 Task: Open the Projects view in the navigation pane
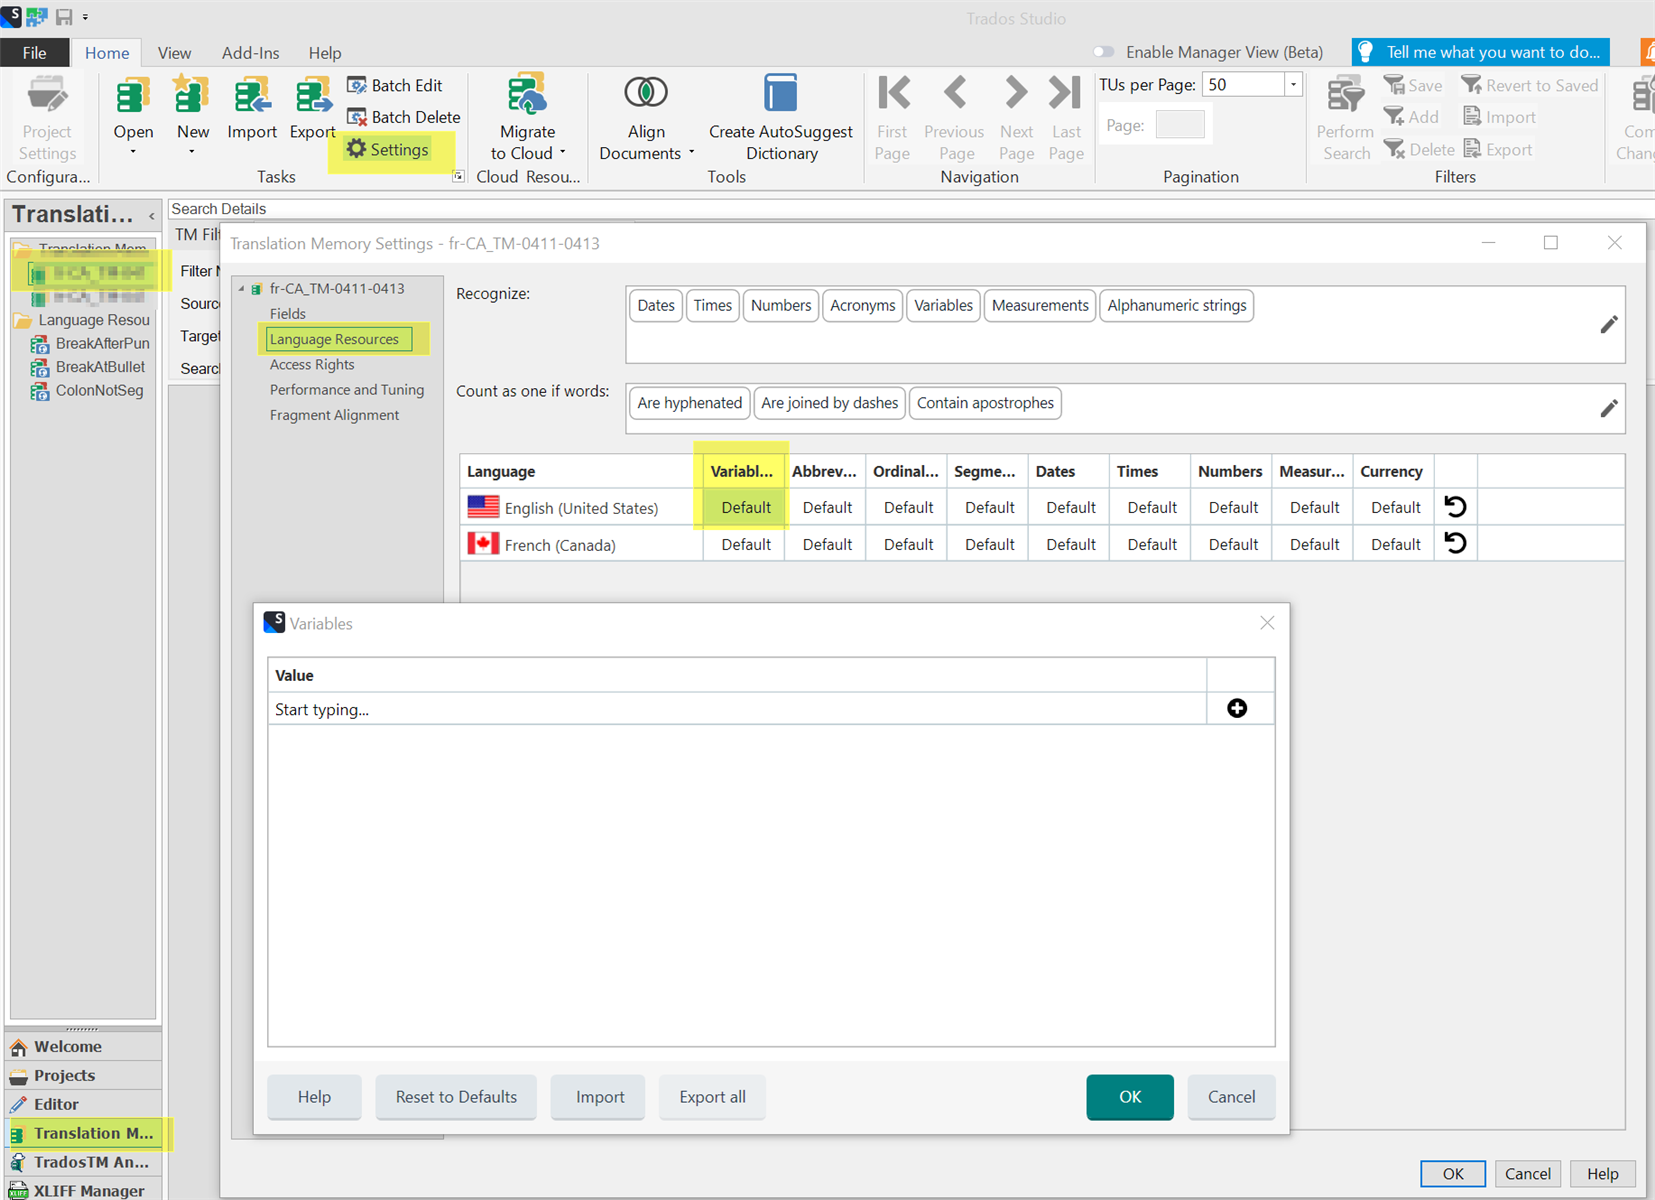click(x=84, y=1075)
